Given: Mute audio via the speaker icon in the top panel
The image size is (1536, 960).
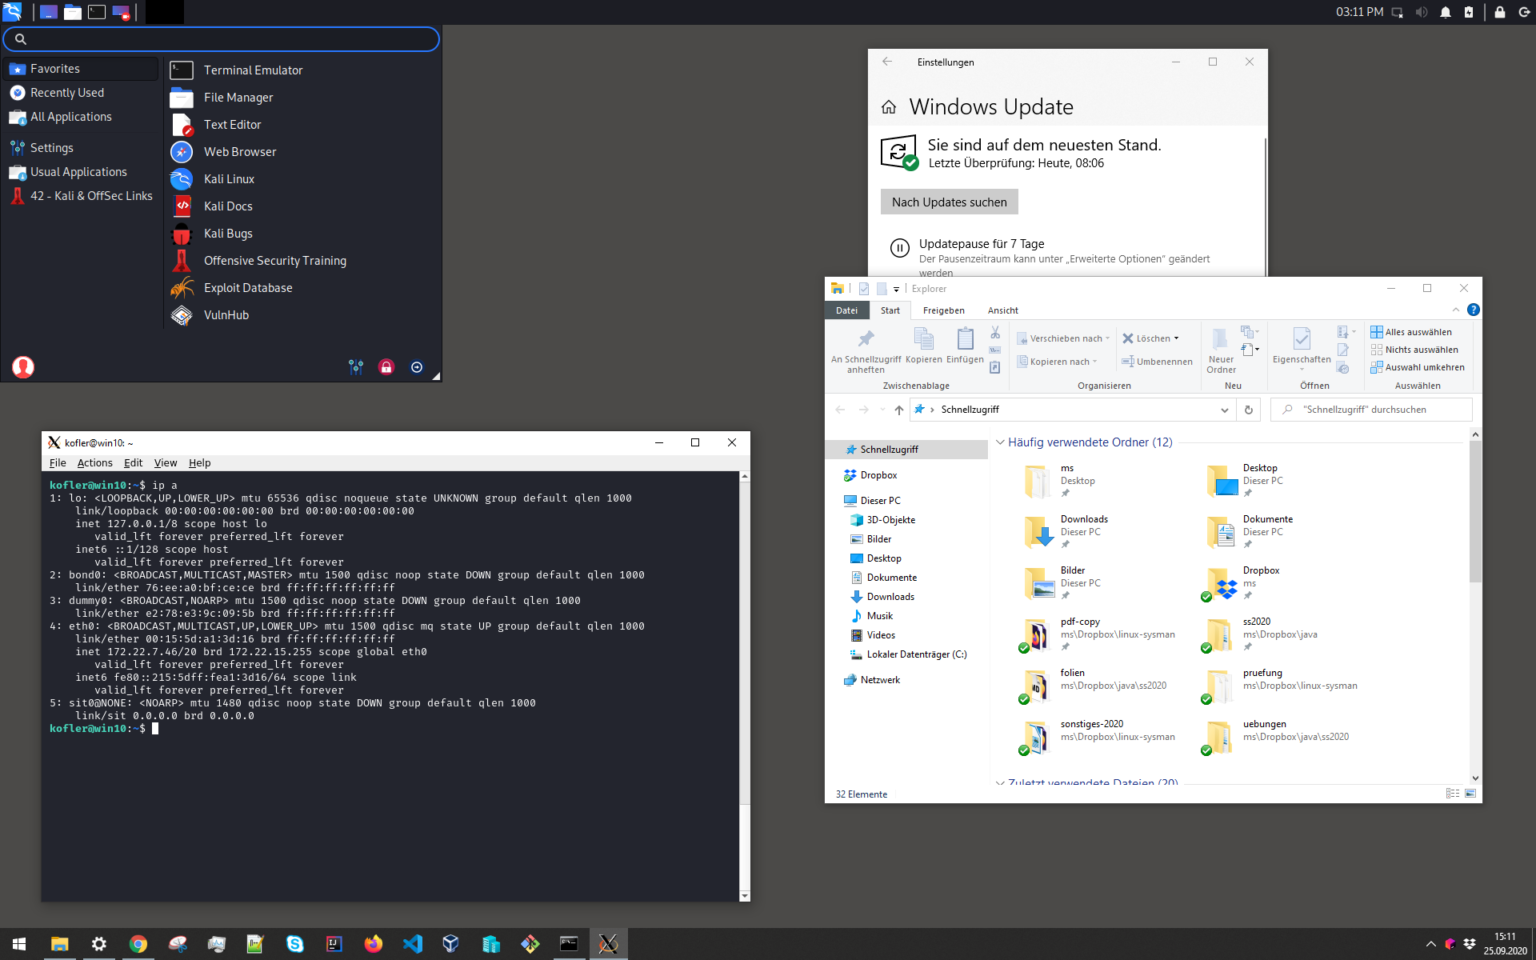Looking at the screenshot, I should click(1421, 12).
